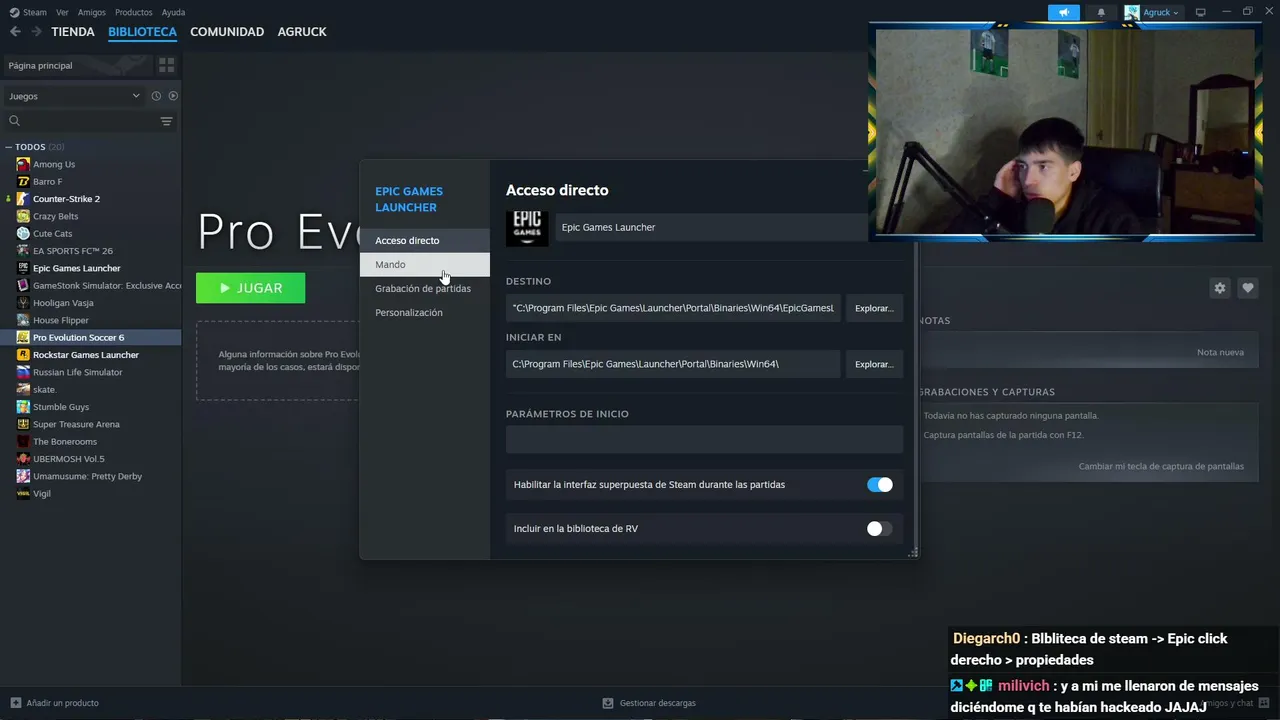Open the Productos menu

coord(134,12)
